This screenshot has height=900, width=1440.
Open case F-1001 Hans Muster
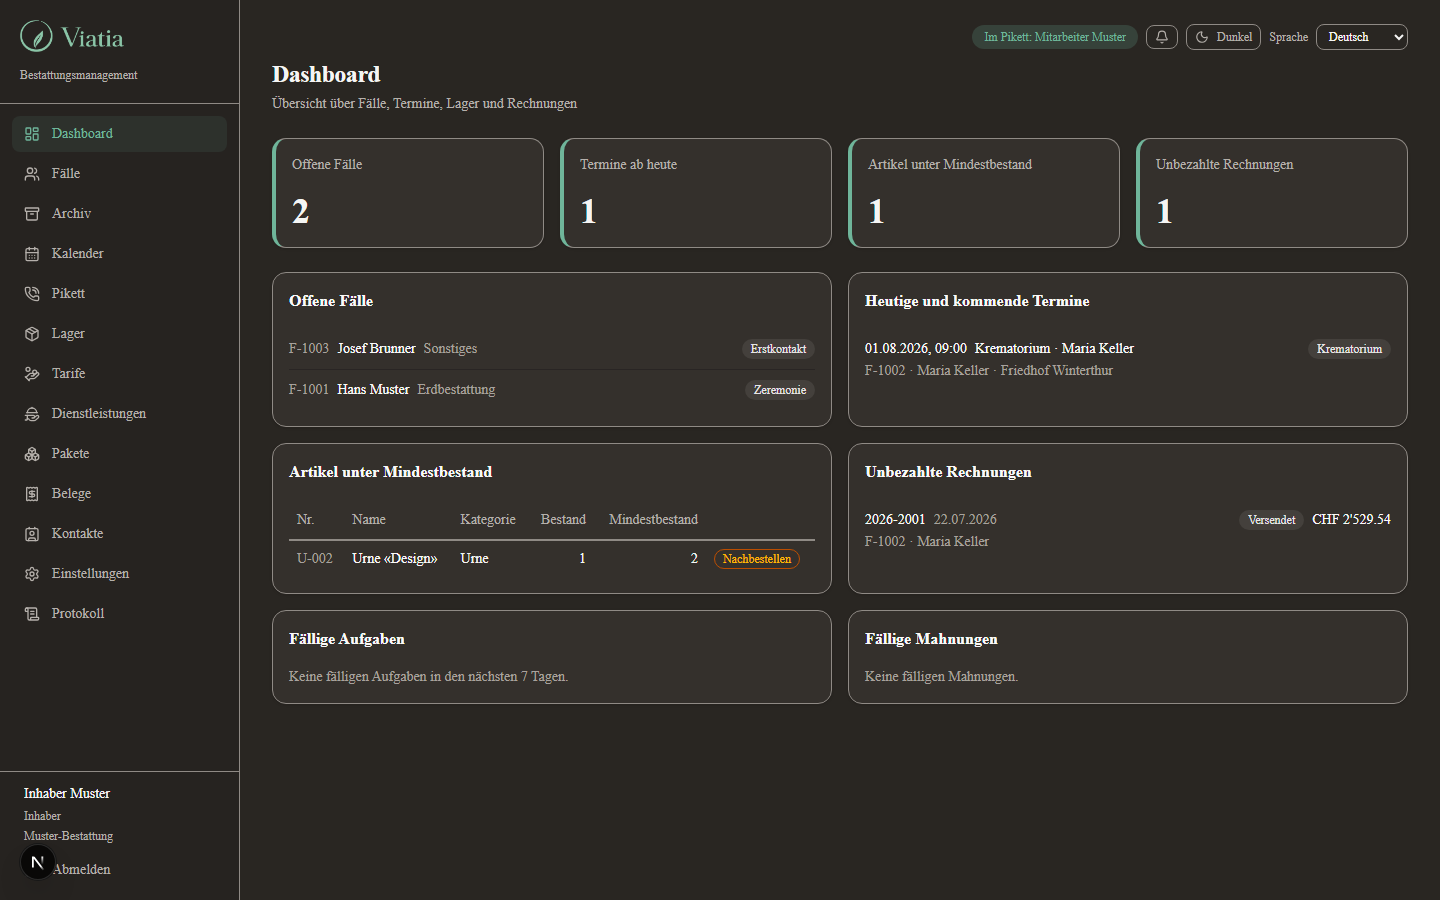(552, 390)
